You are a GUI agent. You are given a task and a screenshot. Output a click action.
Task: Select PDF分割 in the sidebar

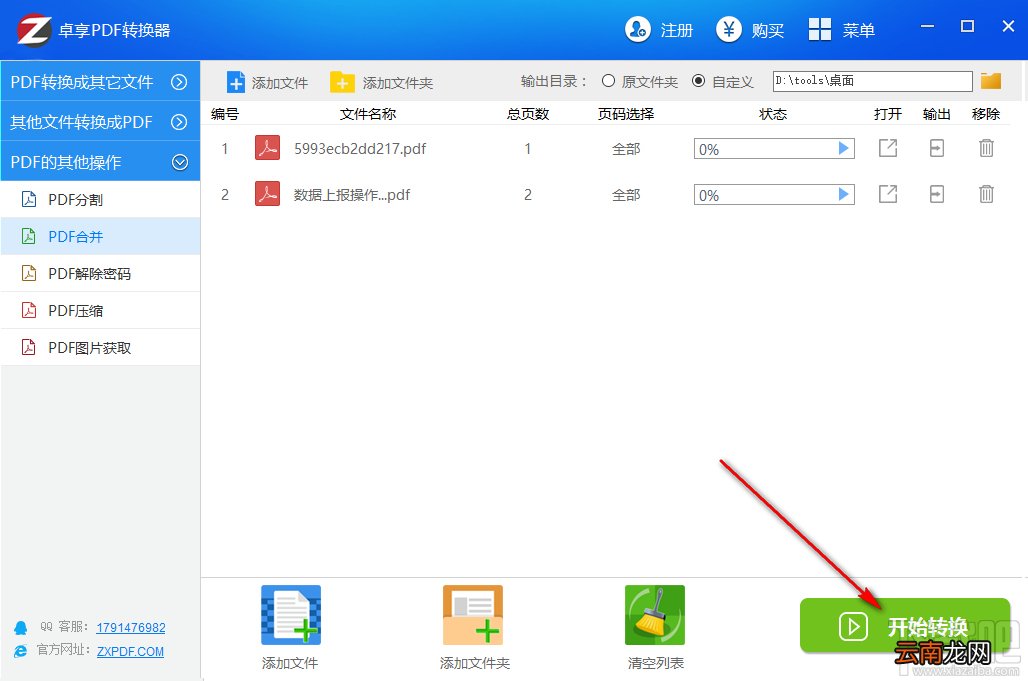pos(100,200)
